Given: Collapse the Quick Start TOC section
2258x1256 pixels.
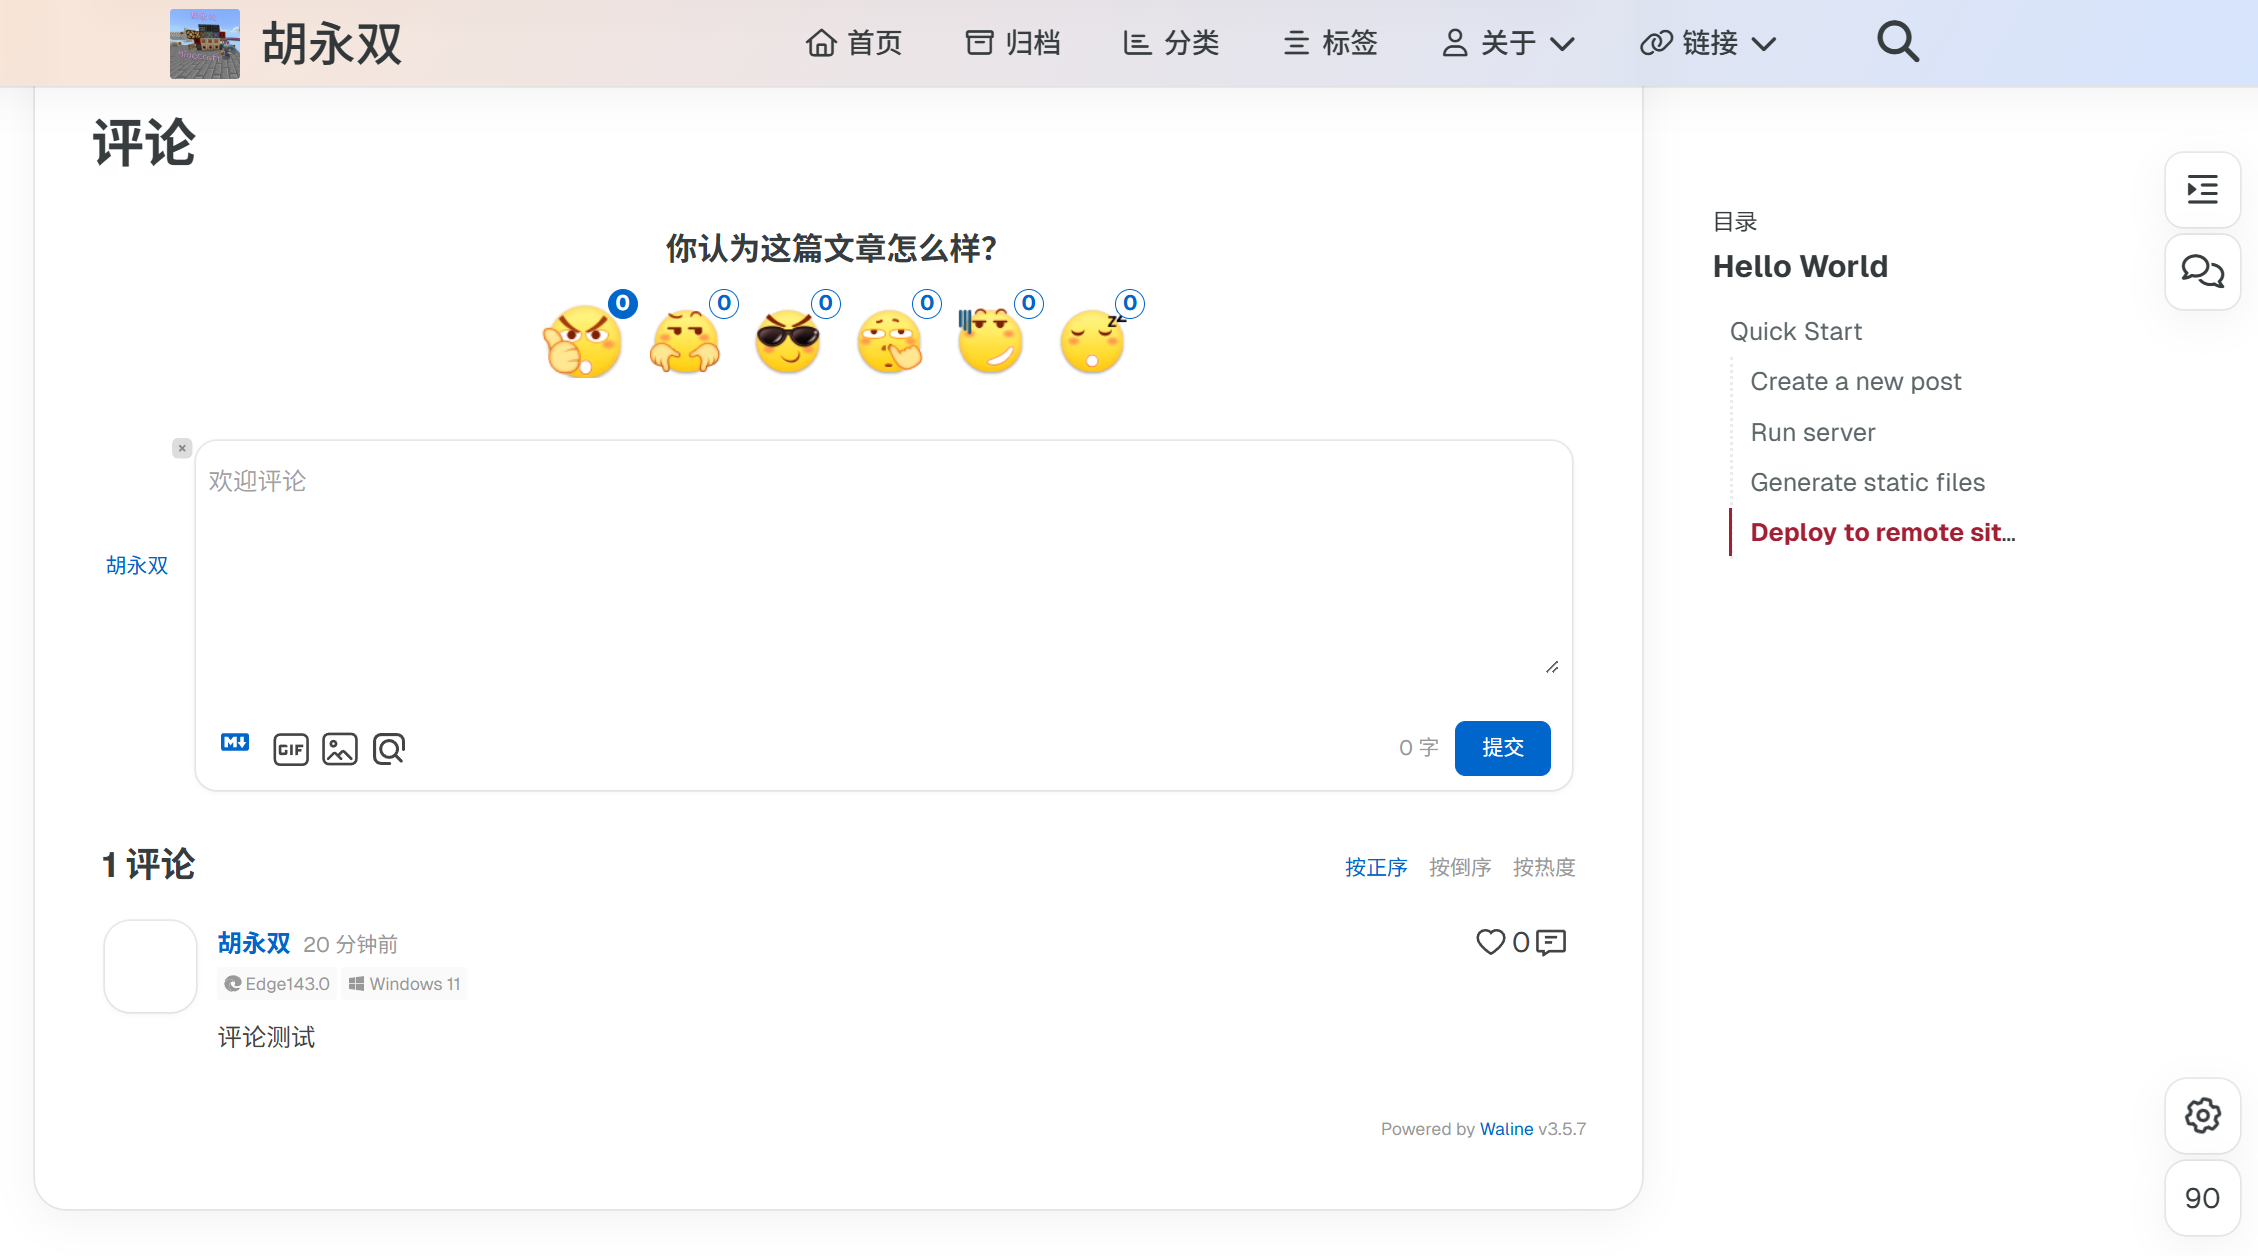Looking at the screenshot, I should [x=1795, y=331].
